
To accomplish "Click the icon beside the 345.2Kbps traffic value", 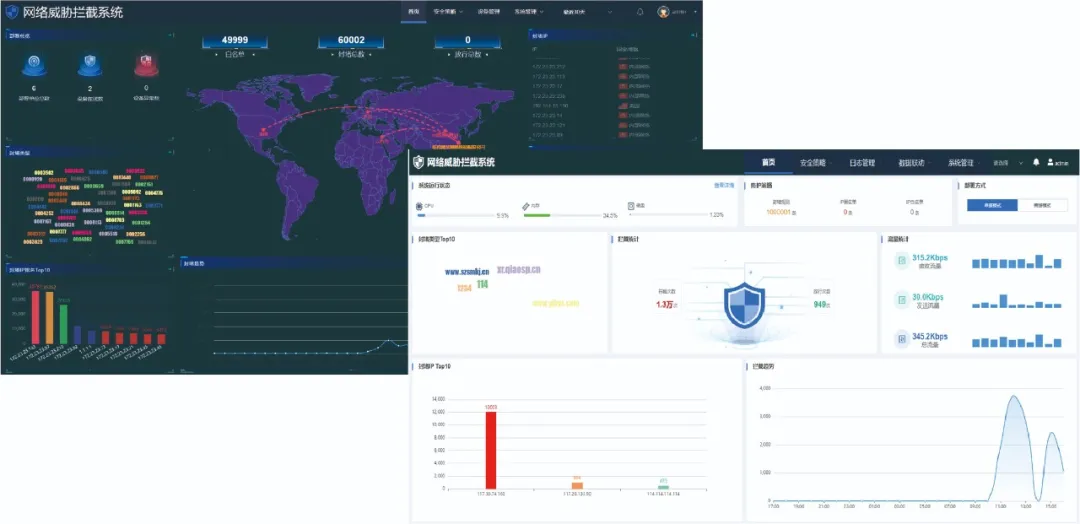I will [901, 340].
